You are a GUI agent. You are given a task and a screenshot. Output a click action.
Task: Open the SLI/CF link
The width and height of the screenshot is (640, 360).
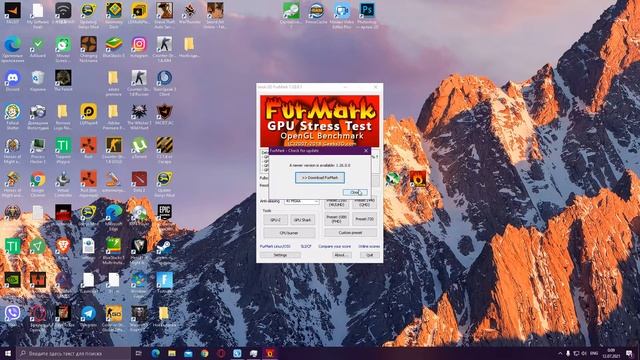pos(306,247)
